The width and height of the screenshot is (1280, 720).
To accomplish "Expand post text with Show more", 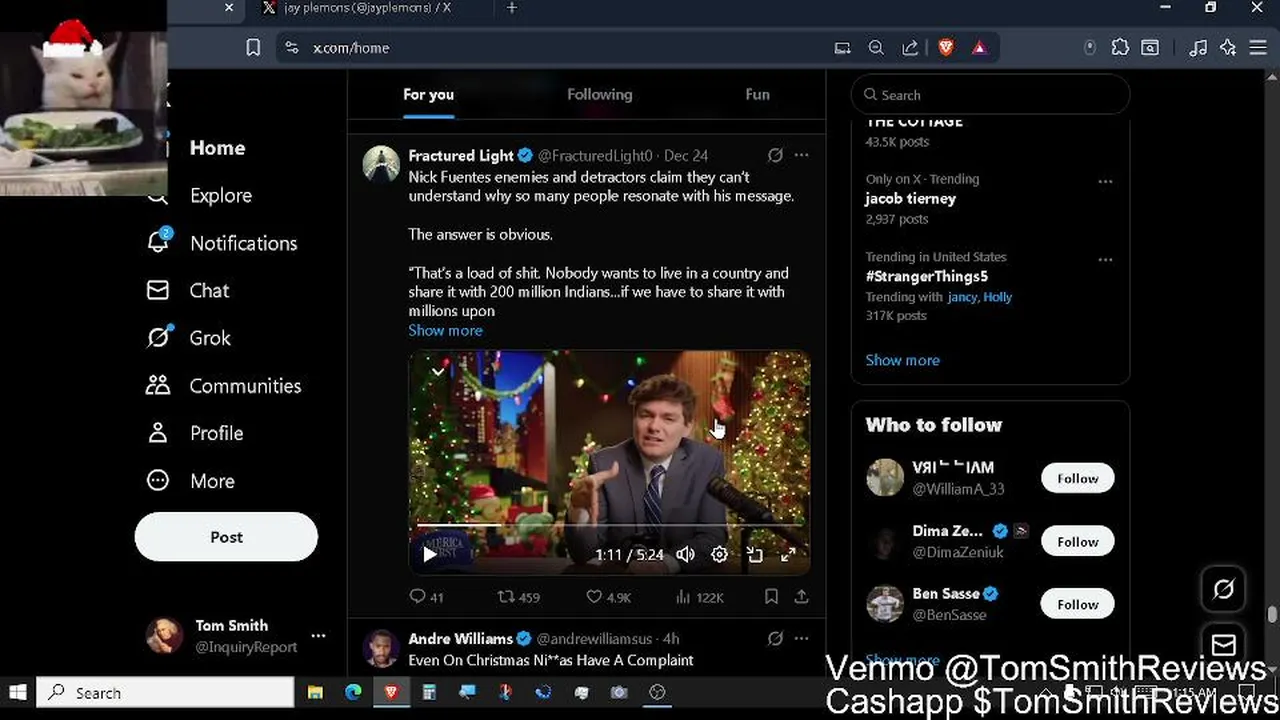I will coord(445,330).
